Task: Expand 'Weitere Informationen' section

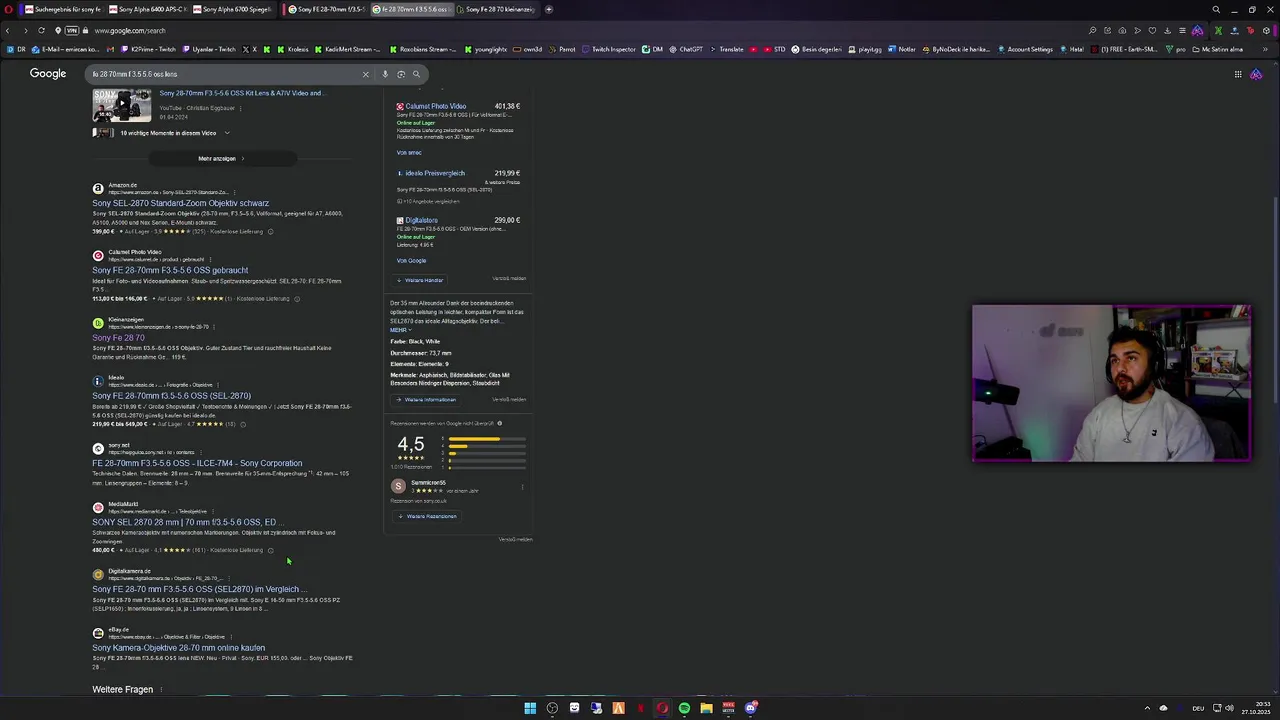Action: click(x=427, y=400)
